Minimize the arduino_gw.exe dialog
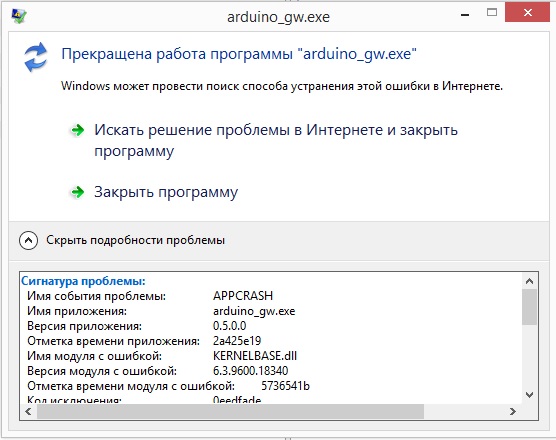 pos(465,15)
